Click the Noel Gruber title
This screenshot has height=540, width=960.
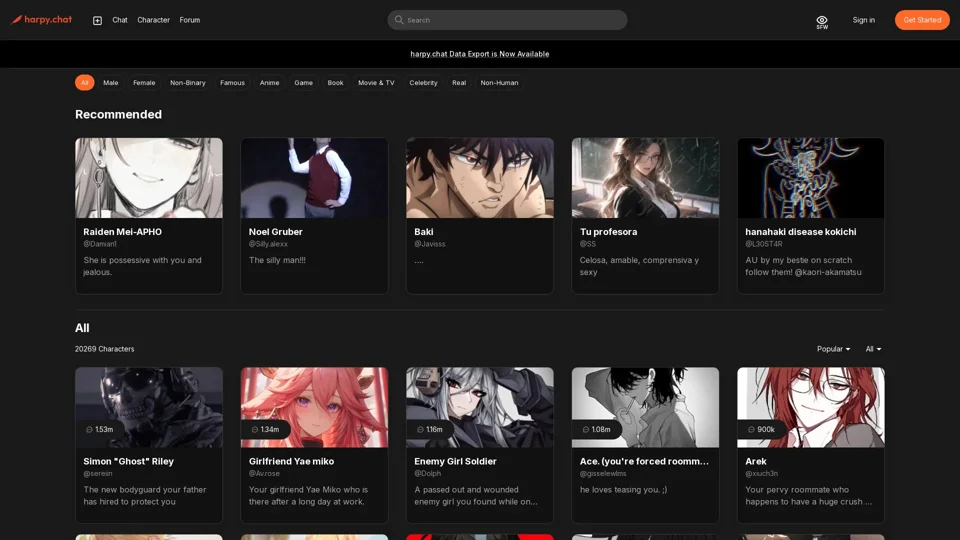point(276,232)
